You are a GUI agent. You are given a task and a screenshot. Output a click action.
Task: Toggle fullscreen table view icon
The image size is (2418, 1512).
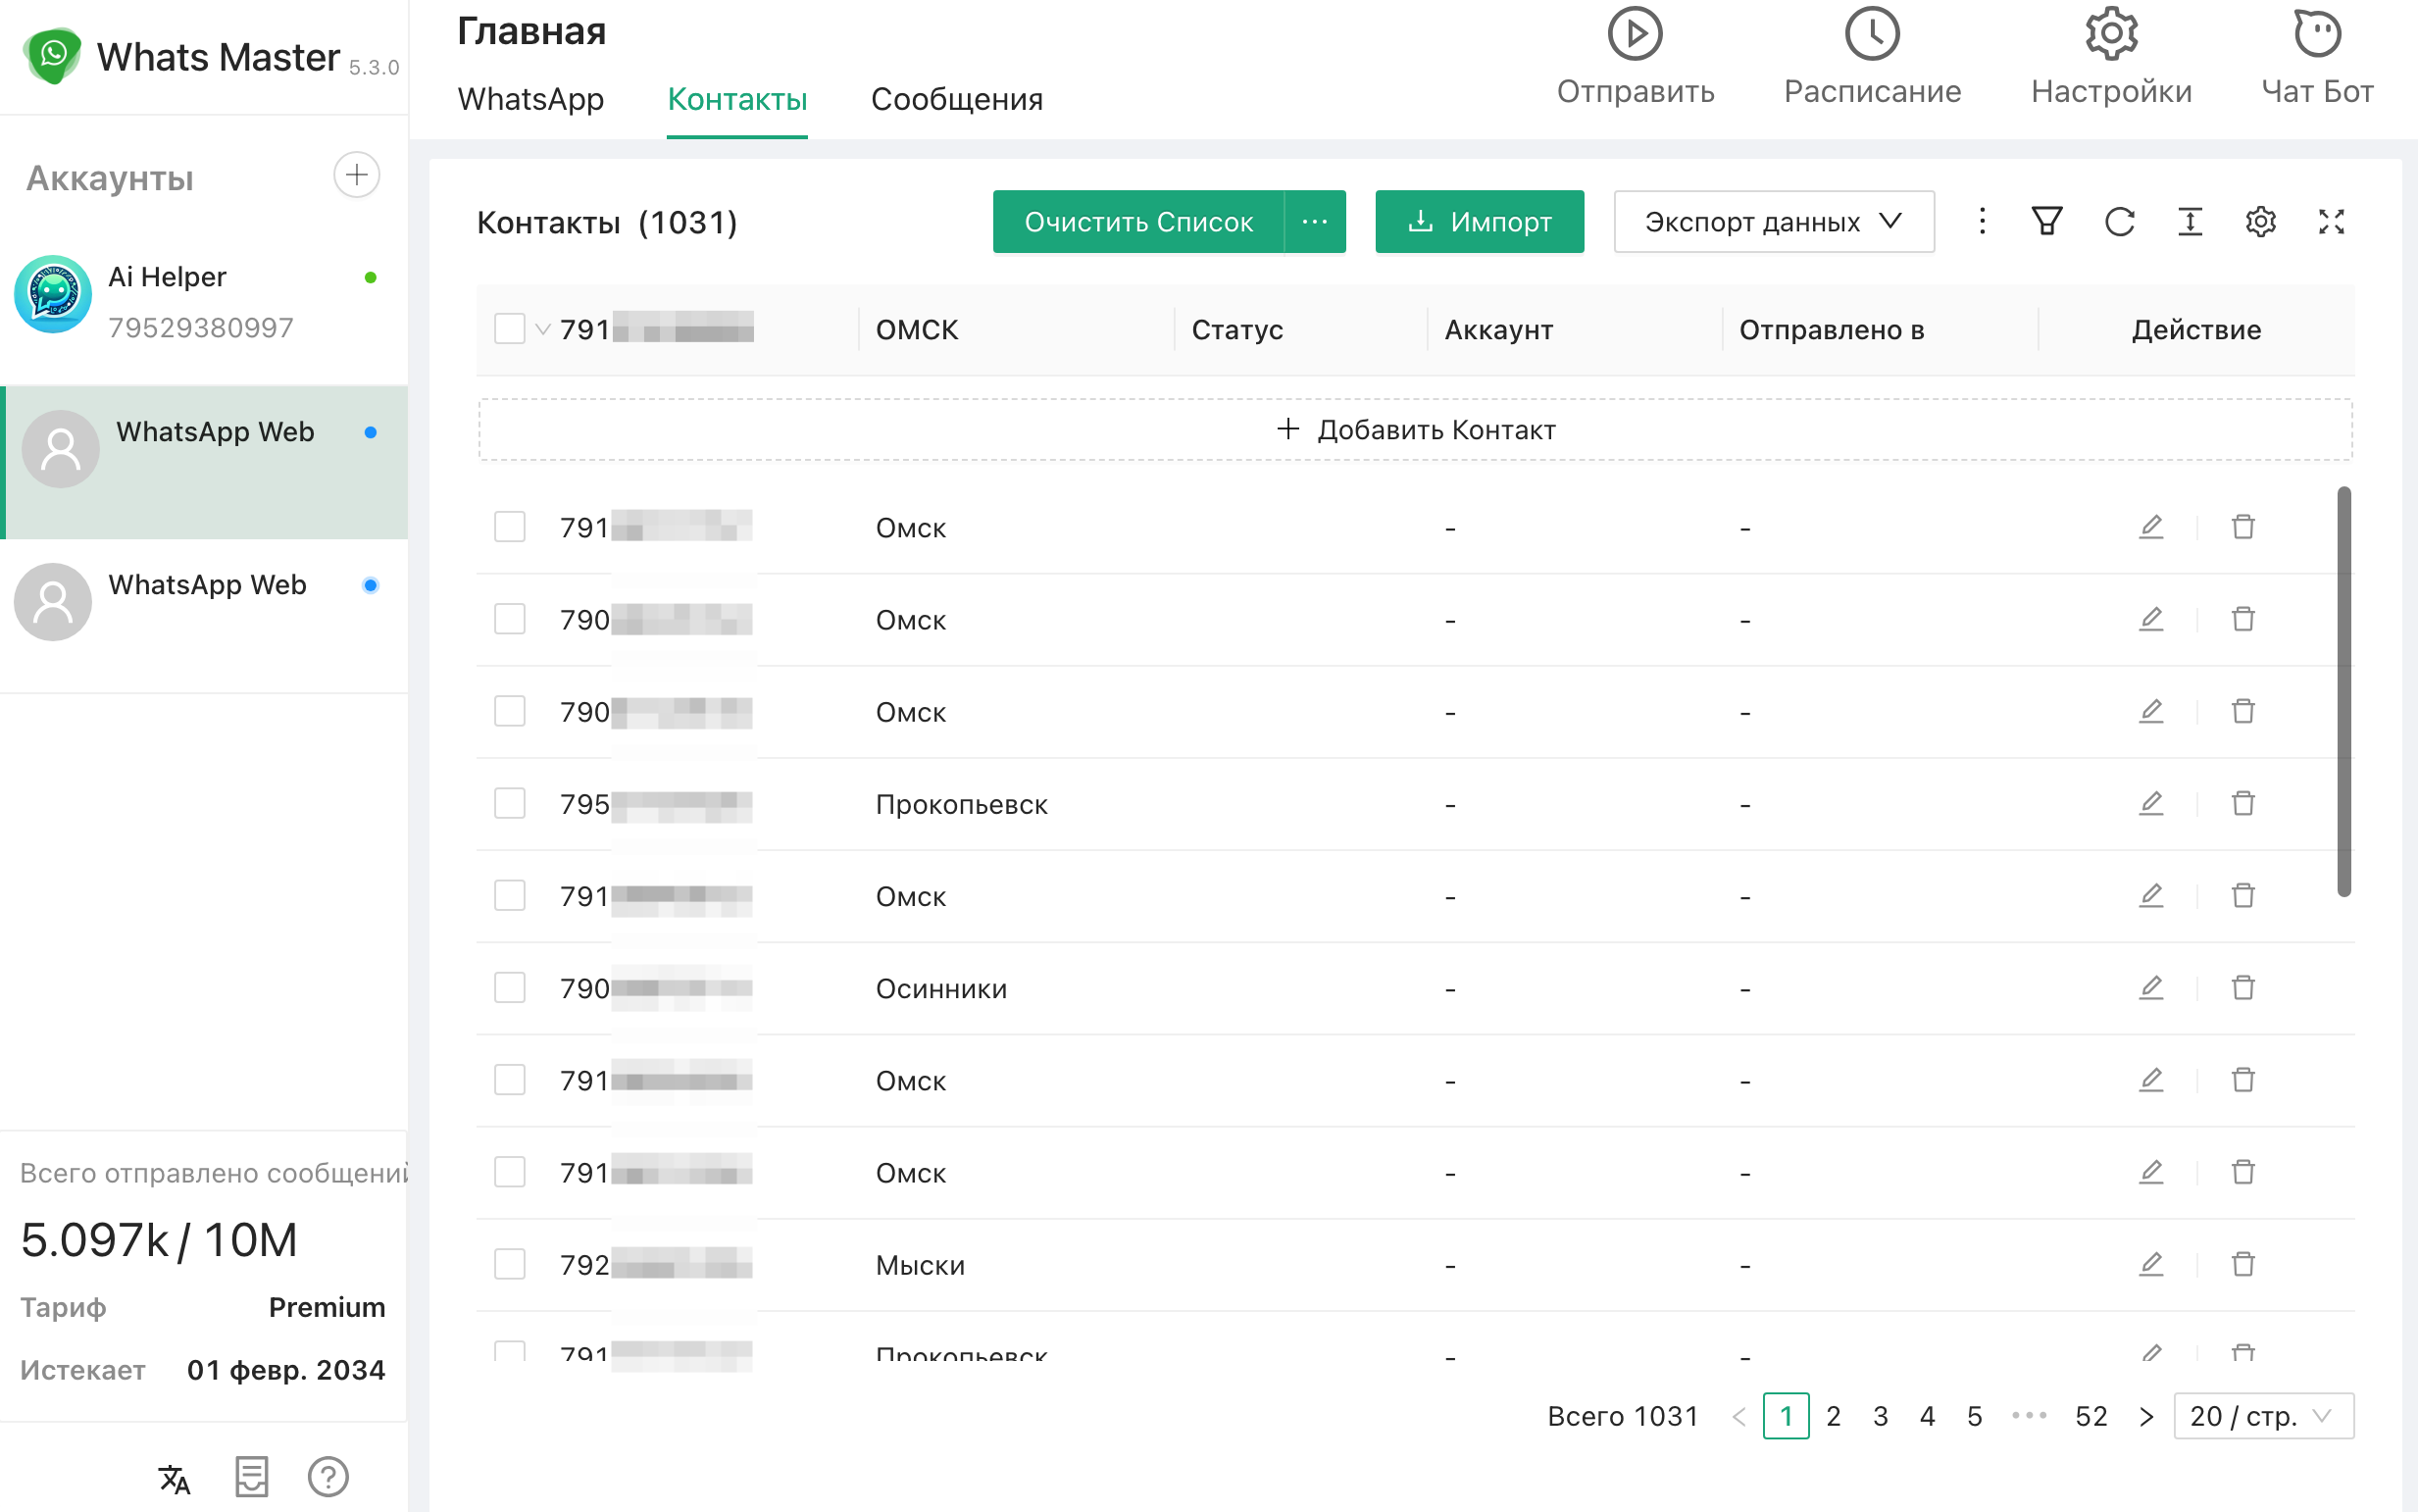[x=2331, y=221]
